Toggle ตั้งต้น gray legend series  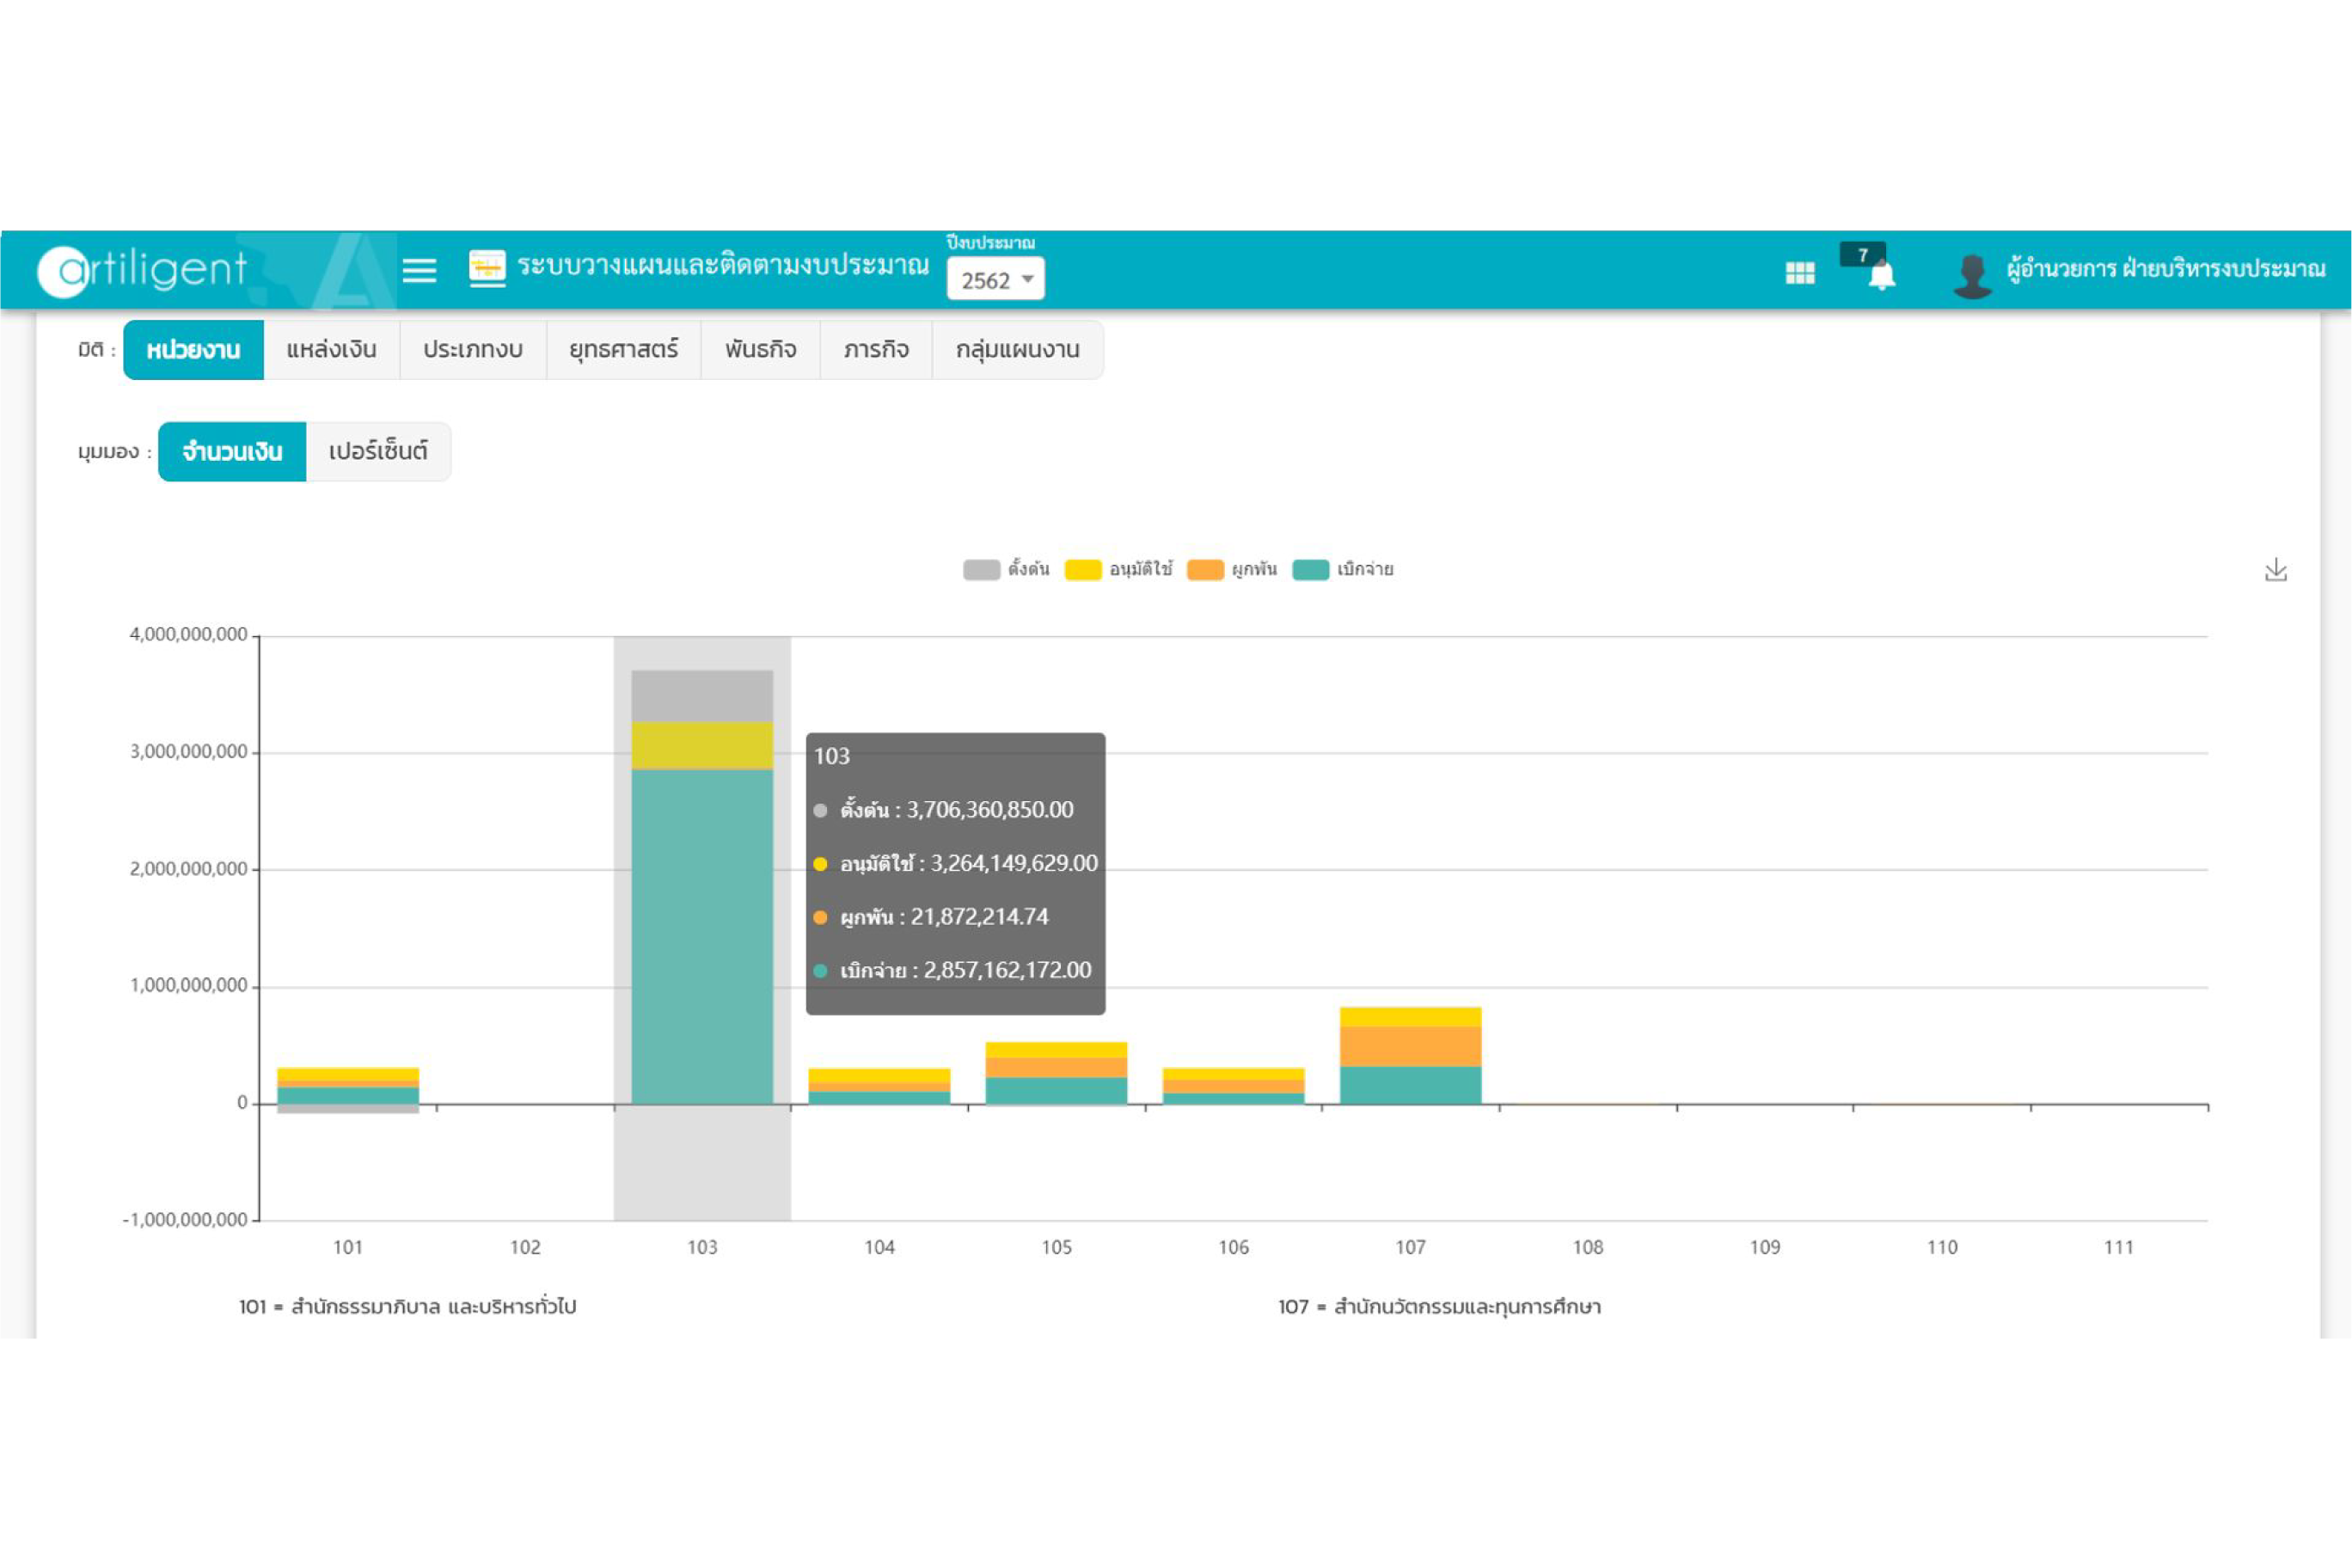click(981, 570)
